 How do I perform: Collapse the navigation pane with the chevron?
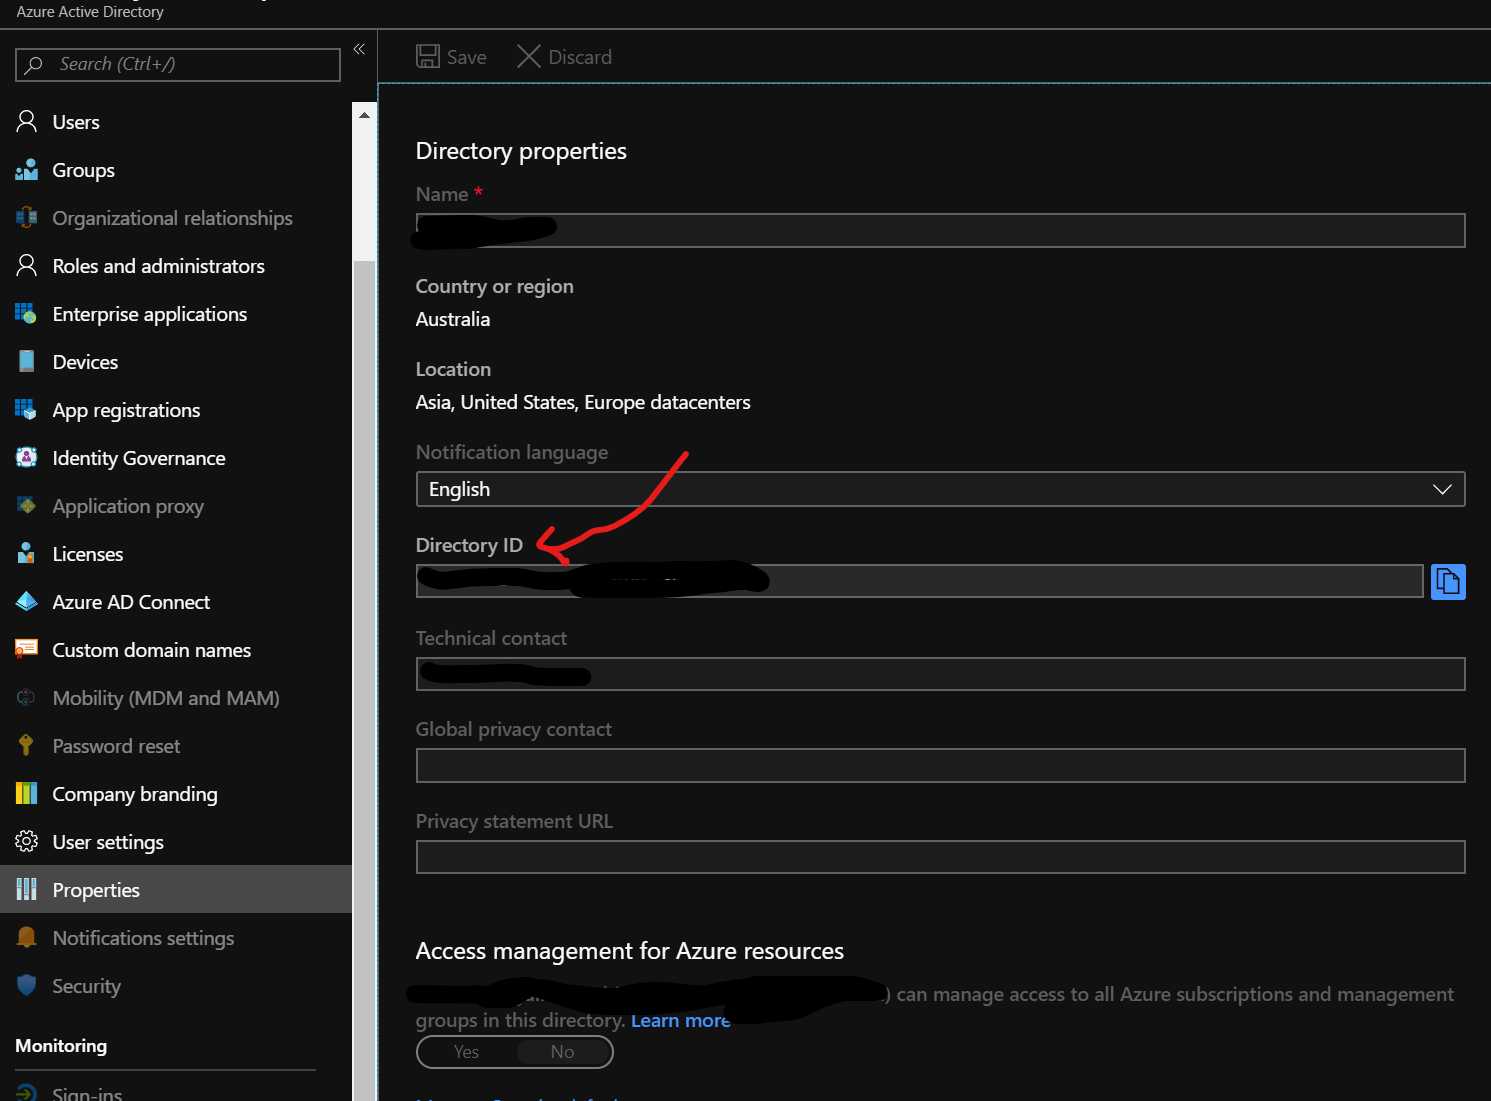[359, 48]
